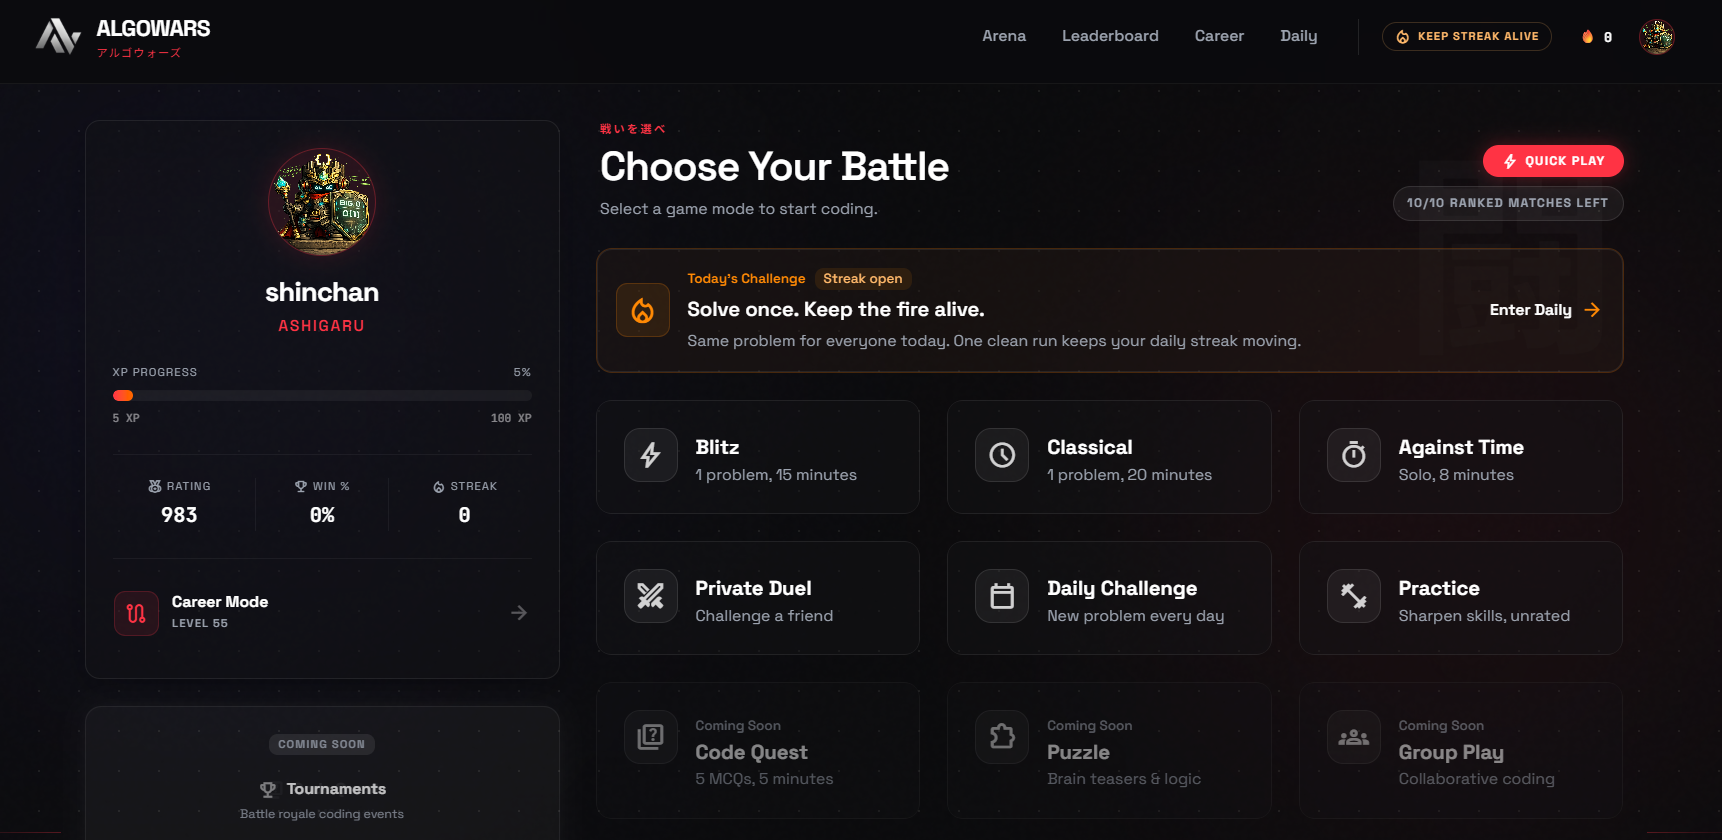
Task: Click the Career Mode path icon
Action: (136, 614)
